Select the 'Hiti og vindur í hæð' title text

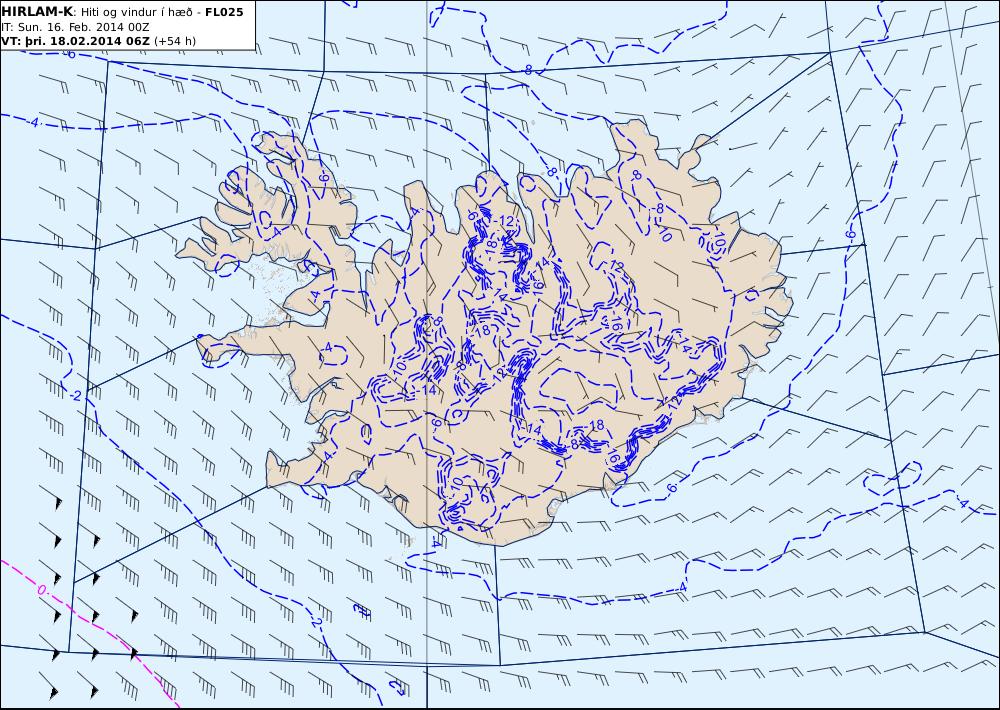click(x=139, y=12)
